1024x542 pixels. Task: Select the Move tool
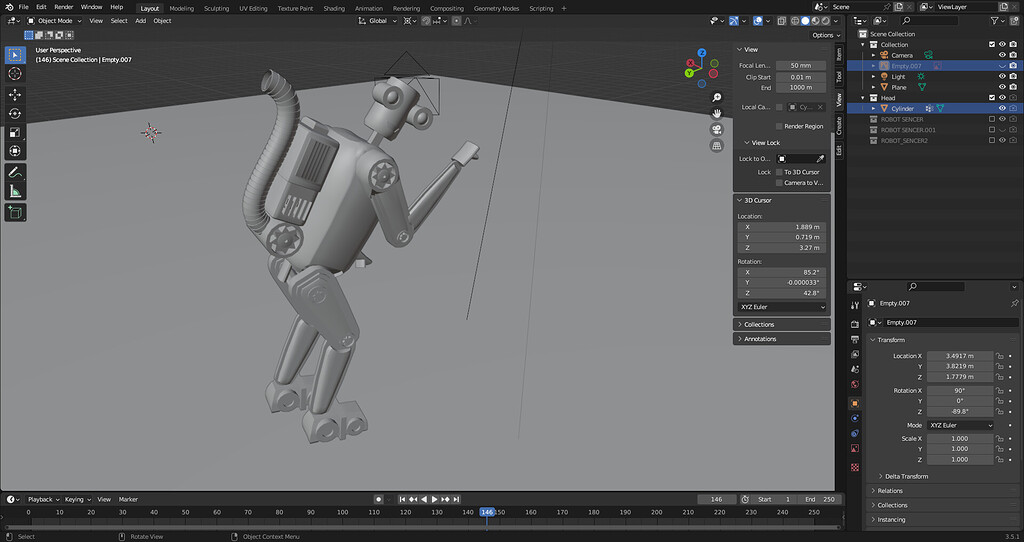(15, 95)
